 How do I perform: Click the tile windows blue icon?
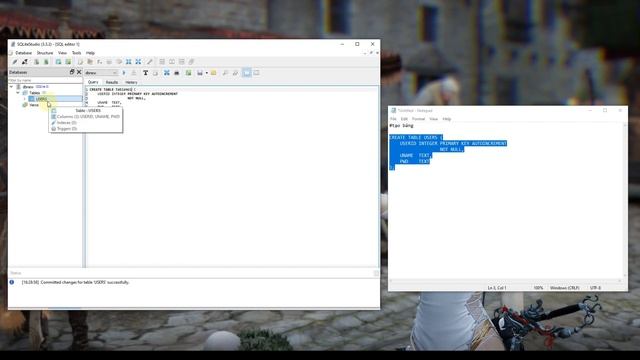tap(128, 62)
